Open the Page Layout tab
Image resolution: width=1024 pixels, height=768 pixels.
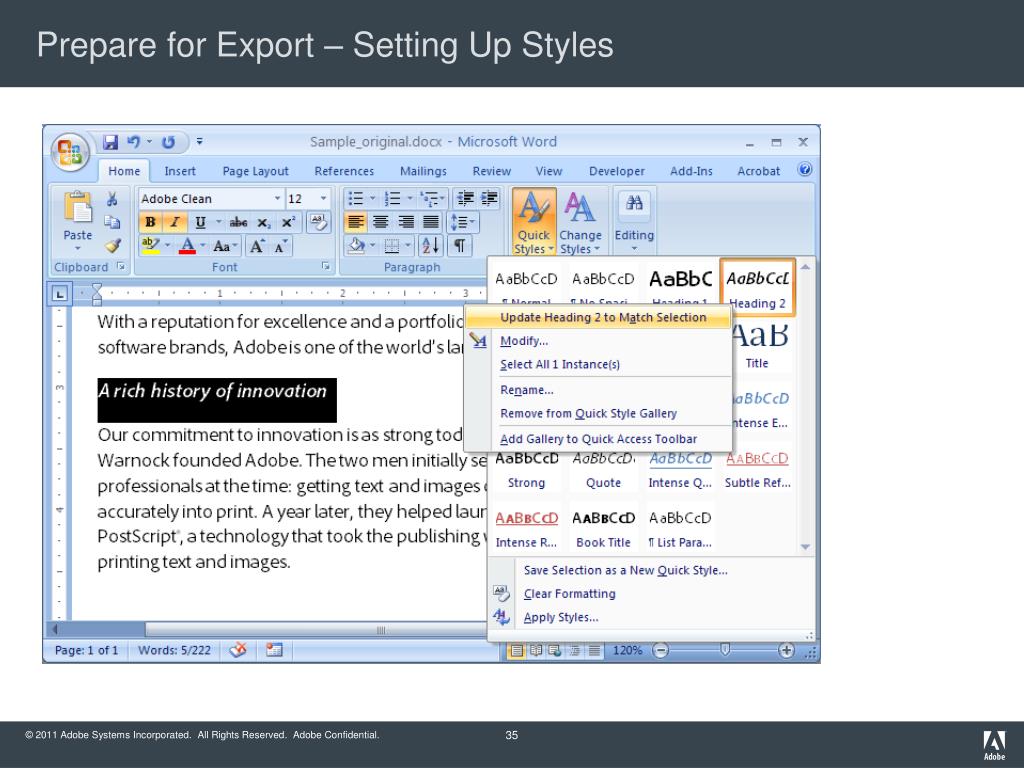[x=255, y=171]
